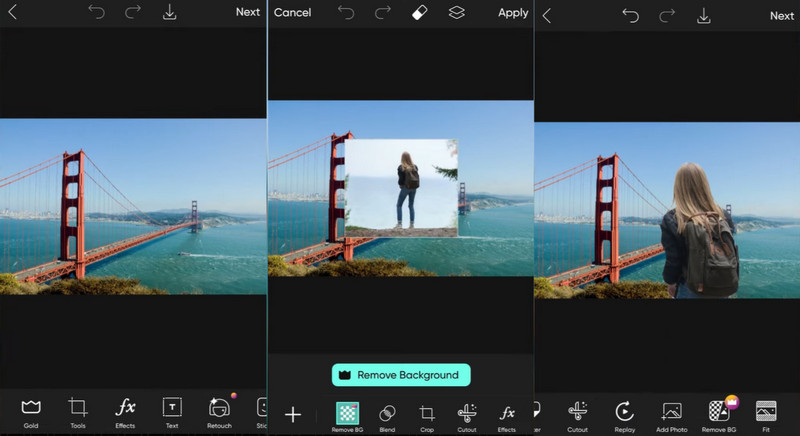This screenshot has height=436, width=800.
Task: Select the highlighted Remove BG tool
Action: point(347,414)
